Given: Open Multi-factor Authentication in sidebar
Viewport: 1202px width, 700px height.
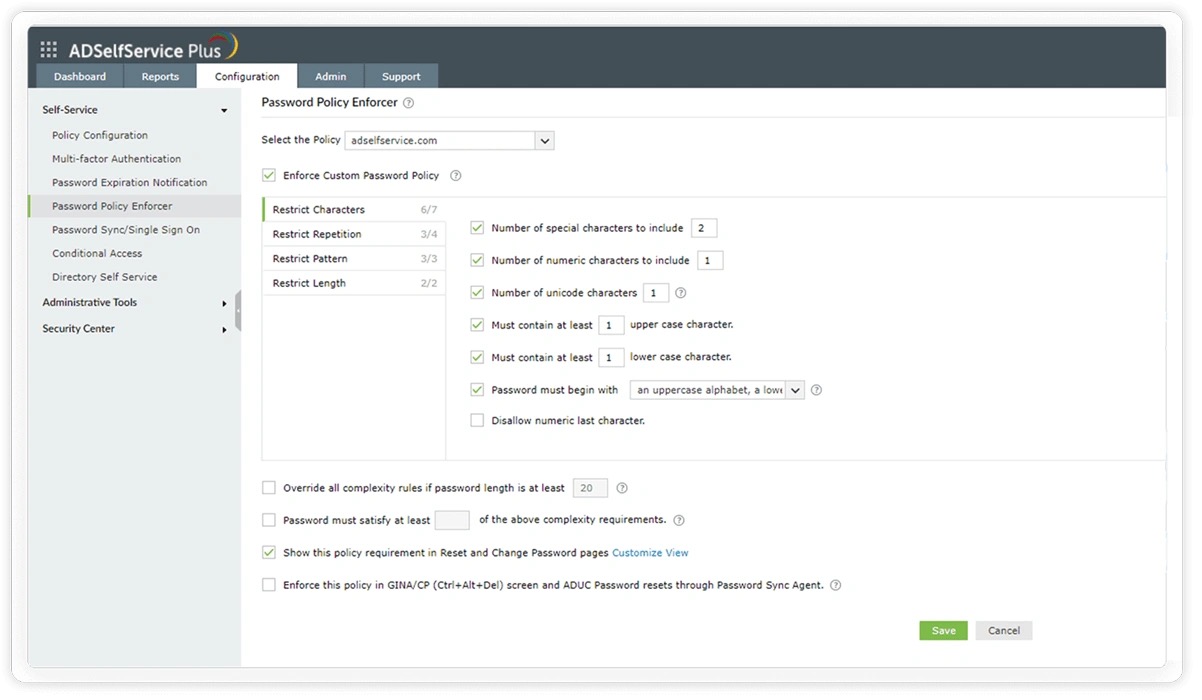Looking at the screenshot, I should tap(117, 159).
